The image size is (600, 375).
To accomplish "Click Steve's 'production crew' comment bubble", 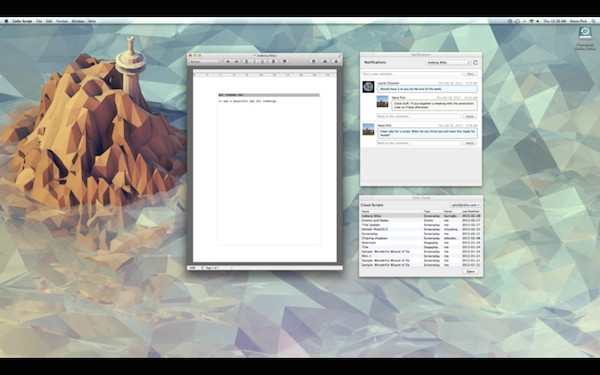I will coord(435,105).
